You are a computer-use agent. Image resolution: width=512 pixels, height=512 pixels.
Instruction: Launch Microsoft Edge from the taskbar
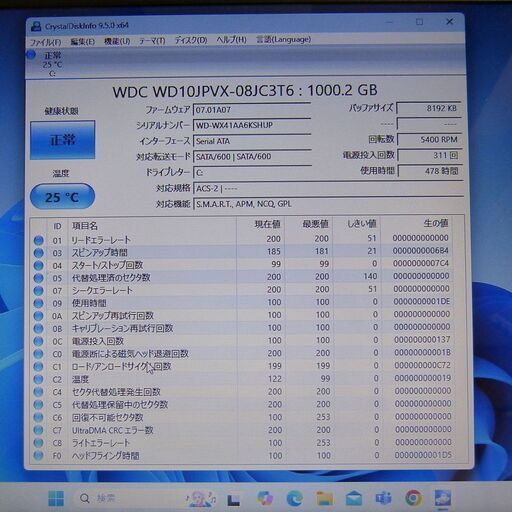pyautogui.click(x=295, y=498)
